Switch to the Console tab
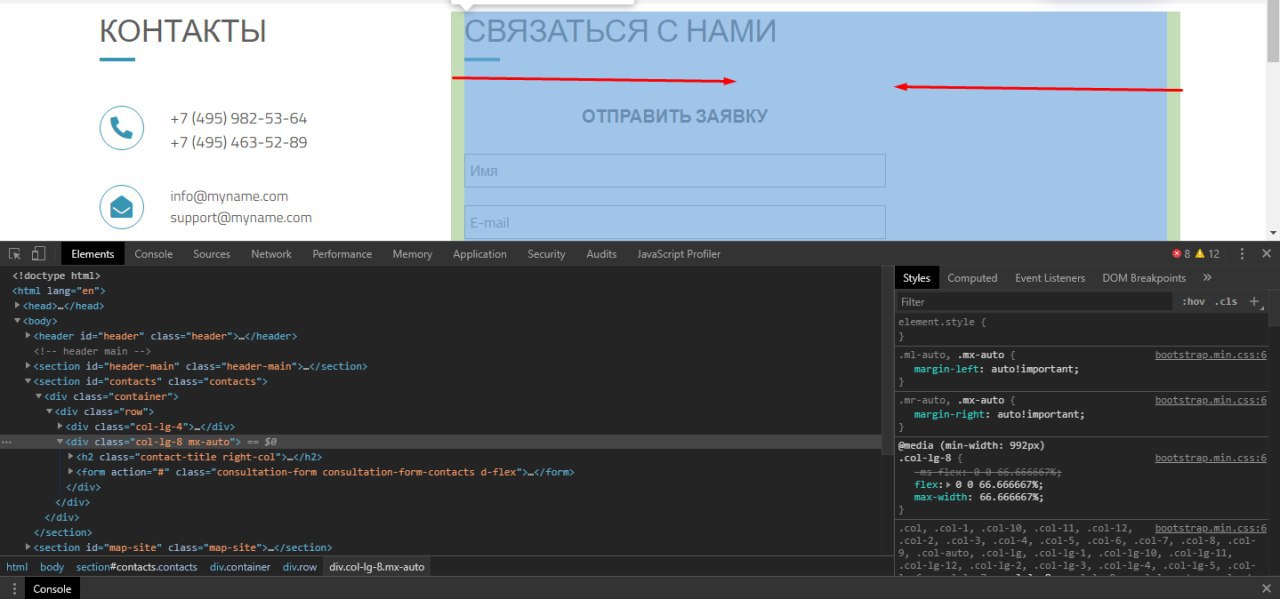This screenshot has height=599, width=1280. coord(154,254)
